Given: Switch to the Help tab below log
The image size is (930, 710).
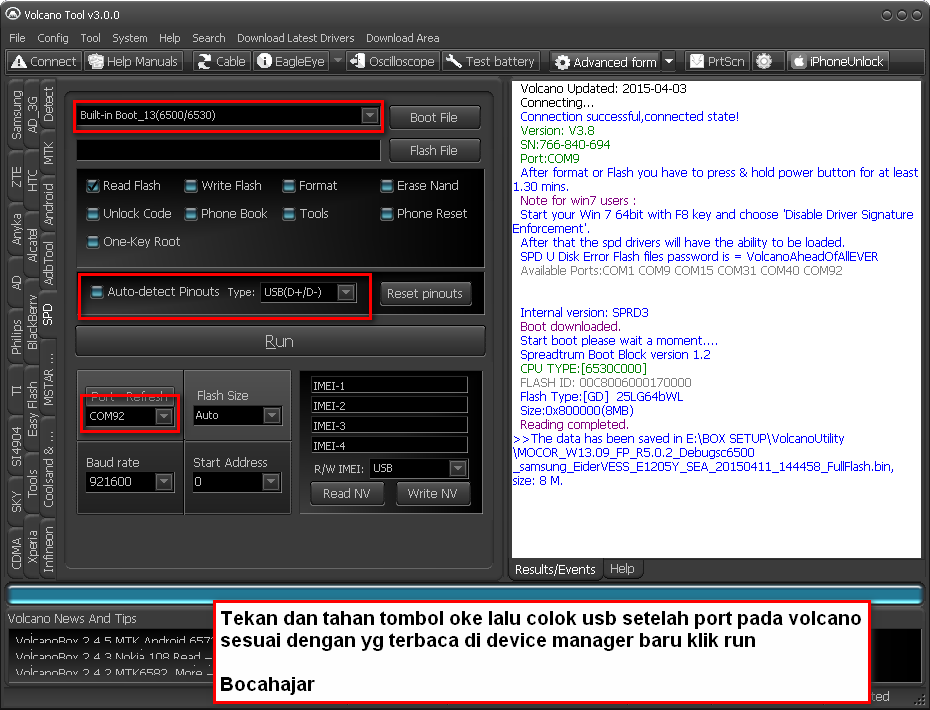Looking at the screenshot, I should point(622,569).
